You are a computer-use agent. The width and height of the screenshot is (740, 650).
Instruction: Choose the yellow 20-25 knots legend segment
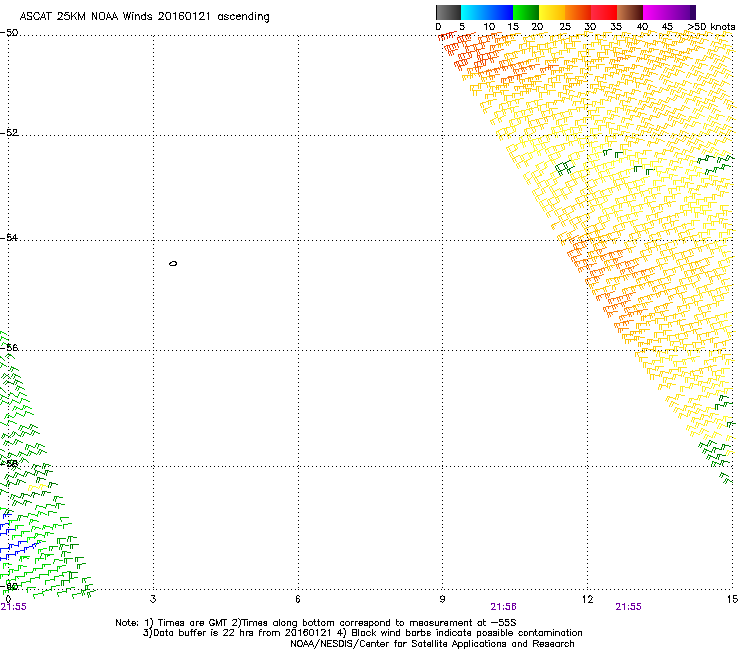pos(552,12)
